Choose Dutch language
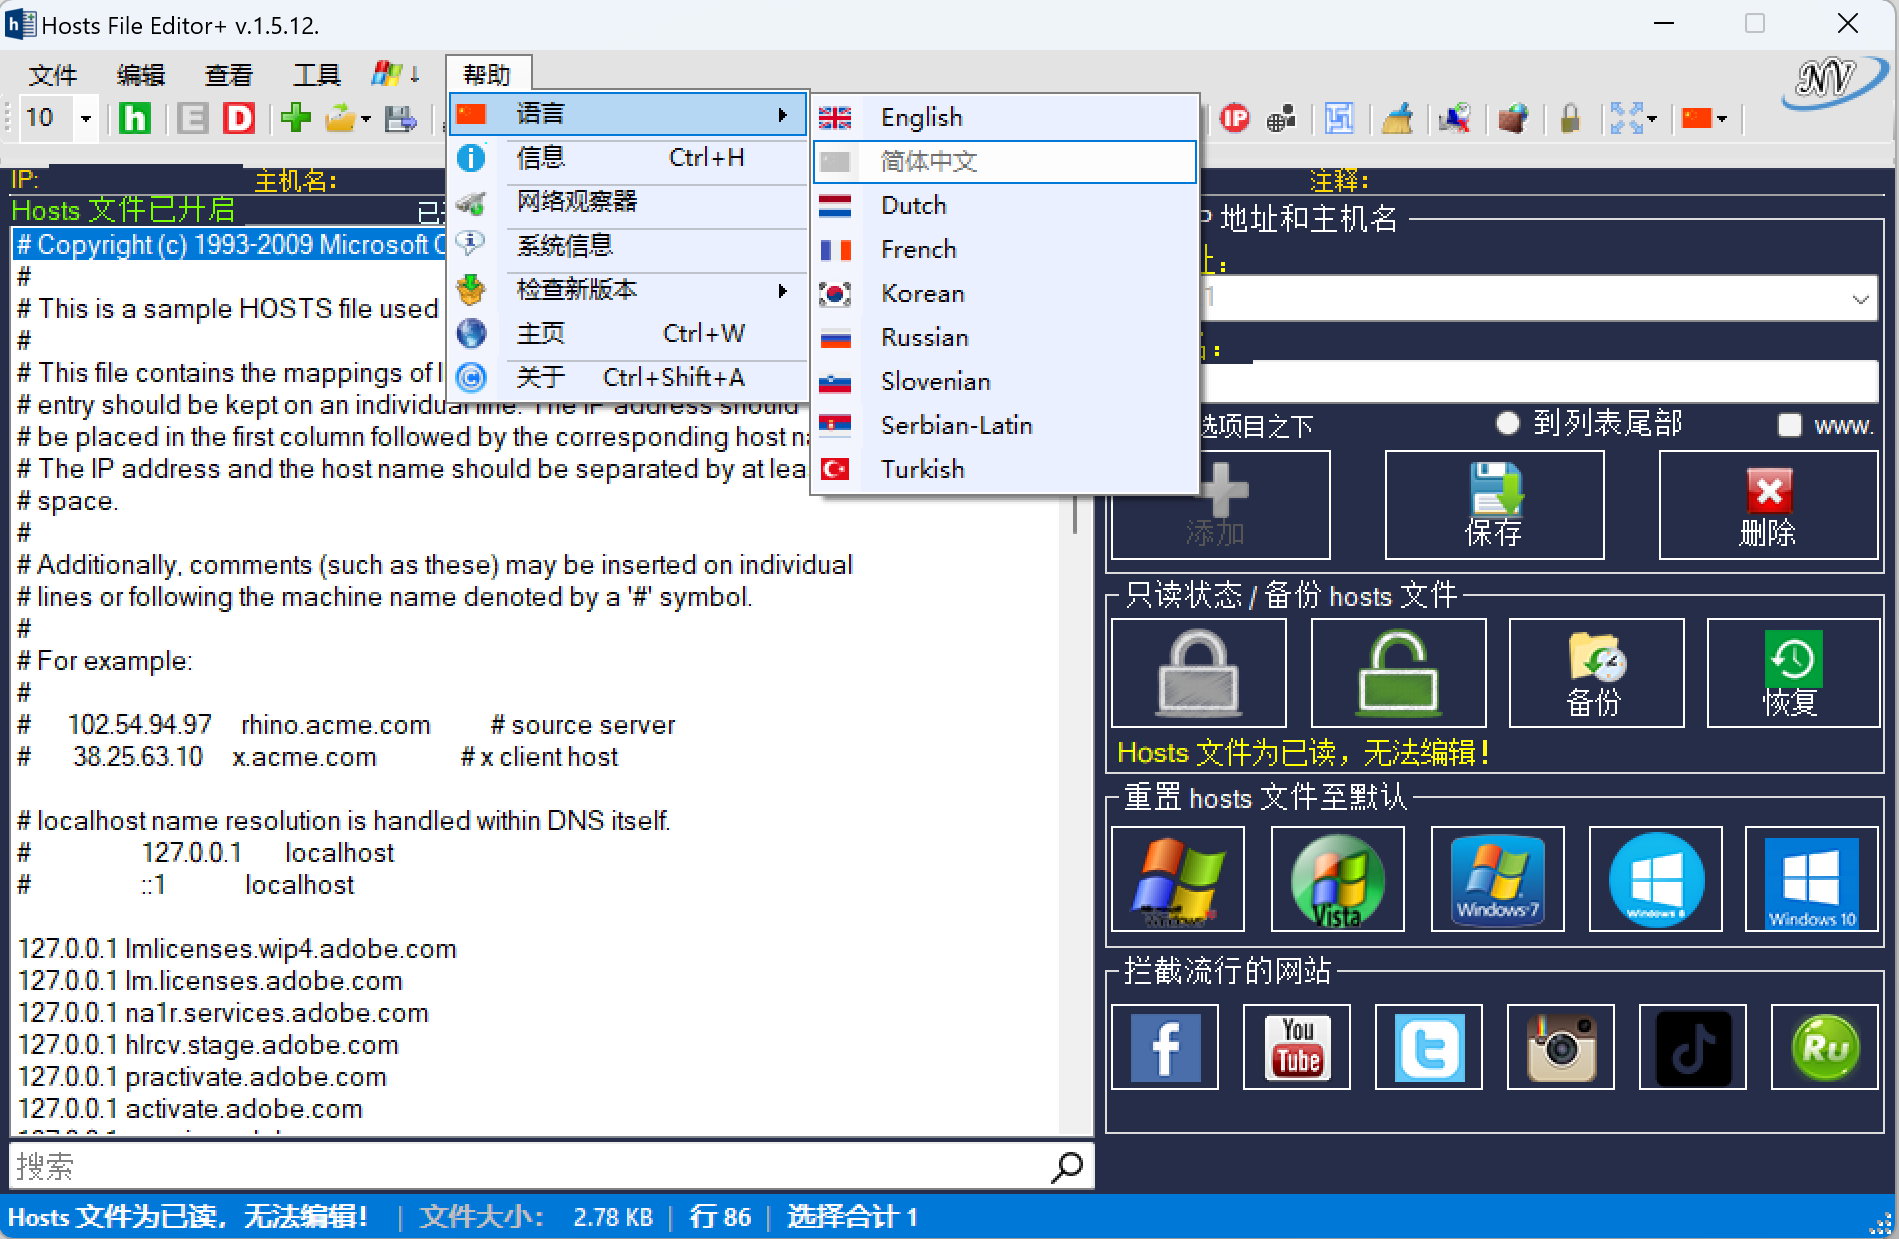1899x1239 pixels. click(x=1004, y=206)
